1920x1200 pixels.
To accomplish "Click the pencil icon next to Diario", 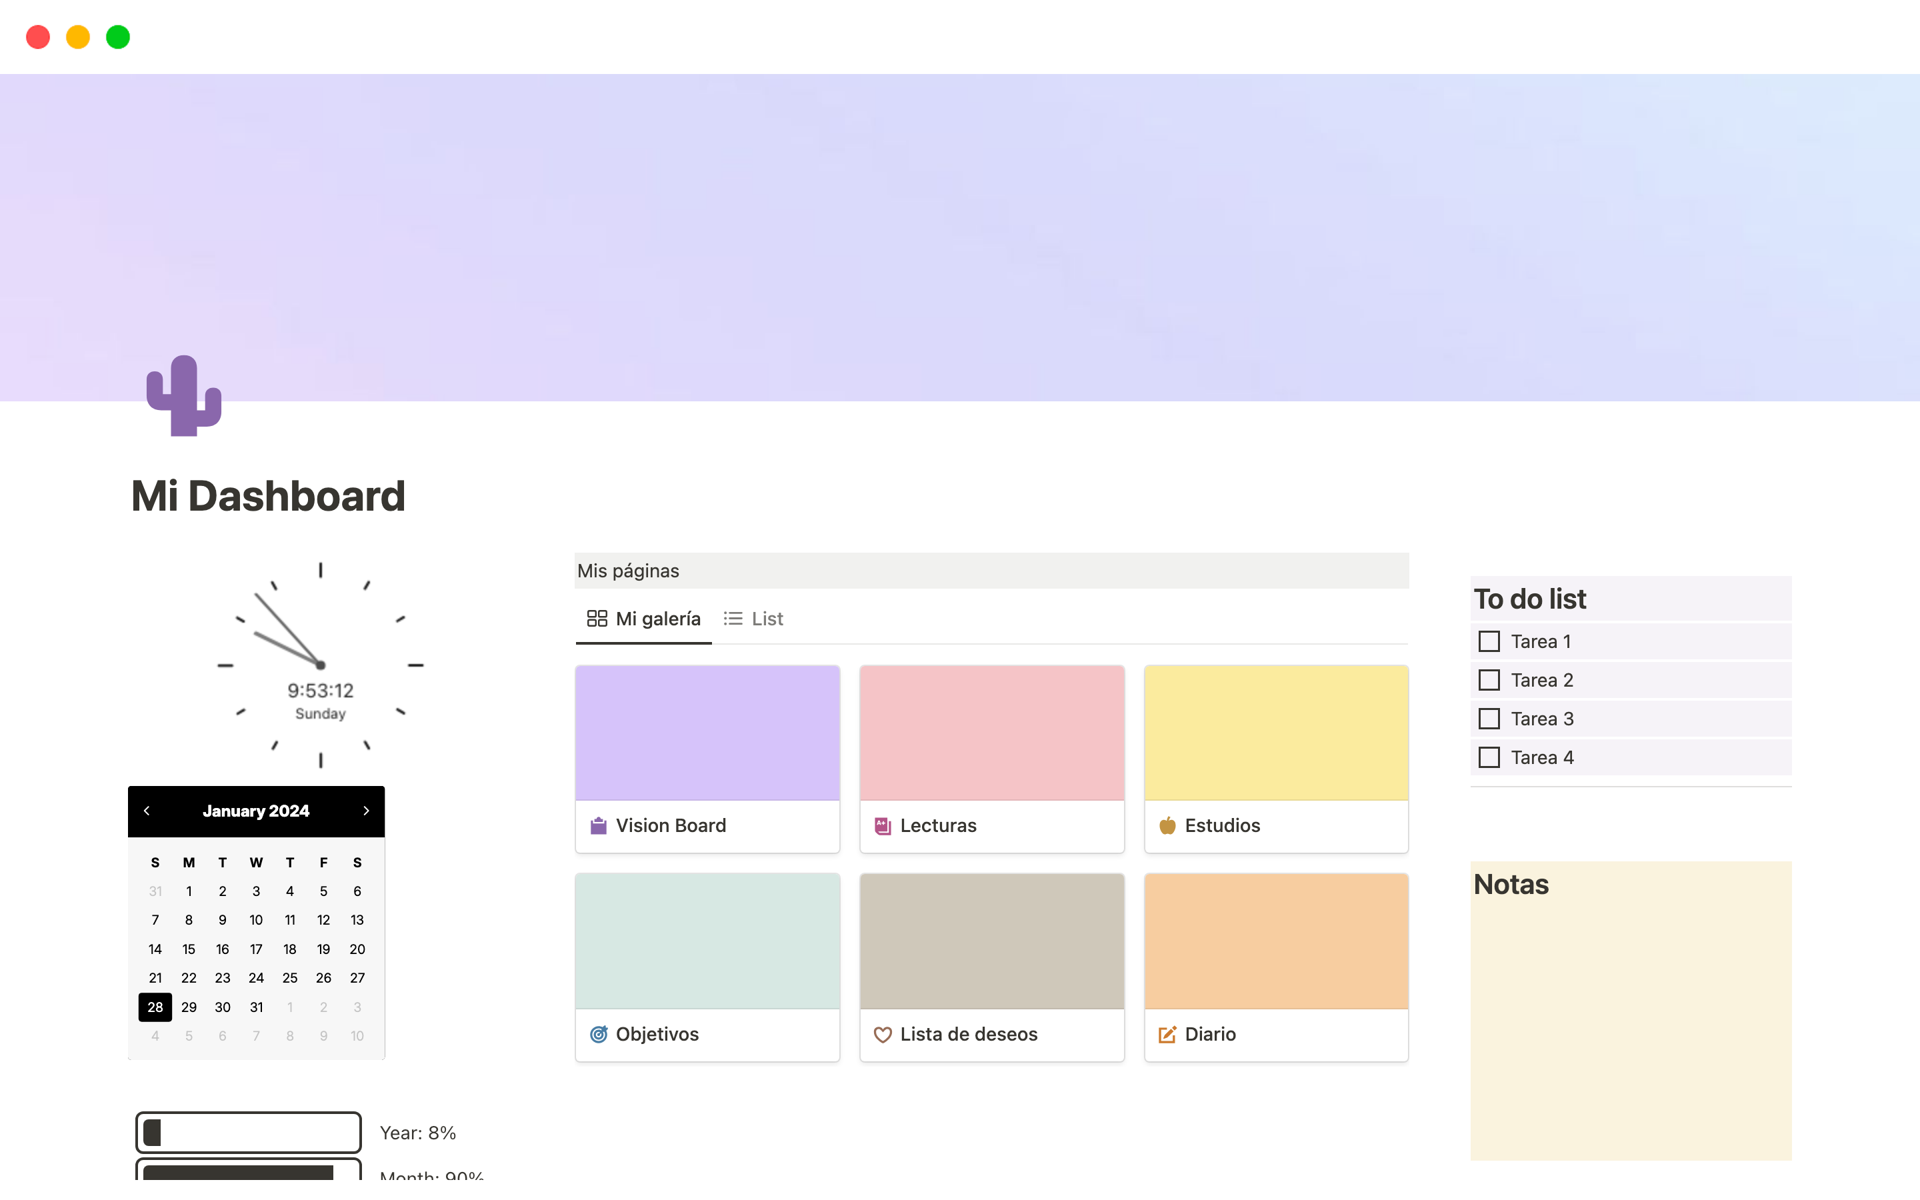I will [x=1167, y=1034].
